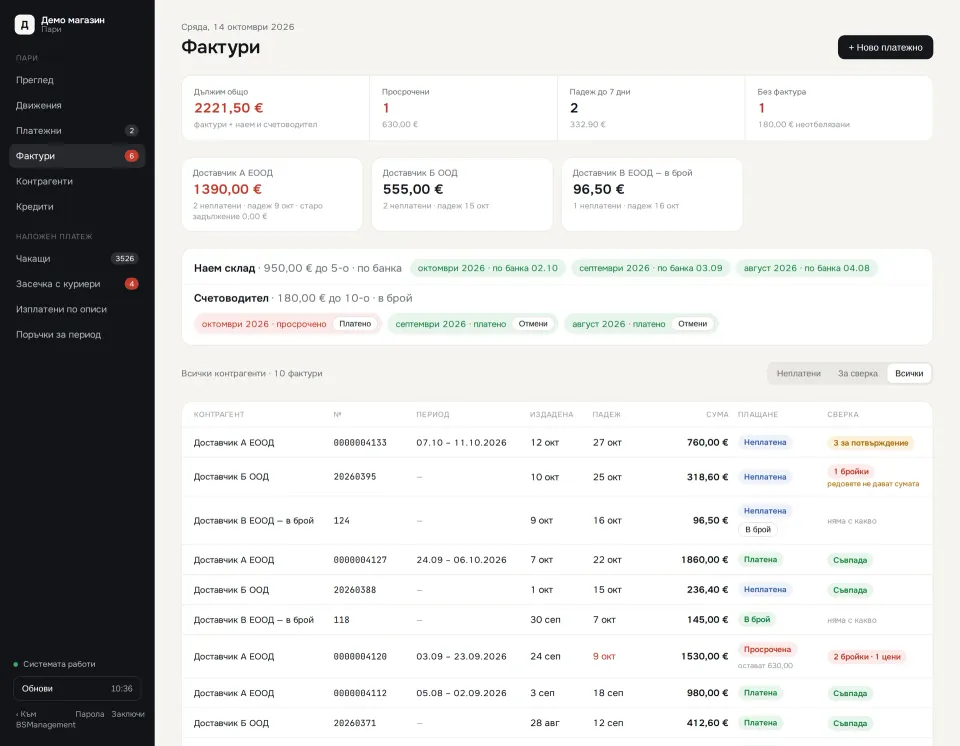Screen dimensions: 960x746
Task: Open Засечка с куриери page
Action: pos(77,284)
